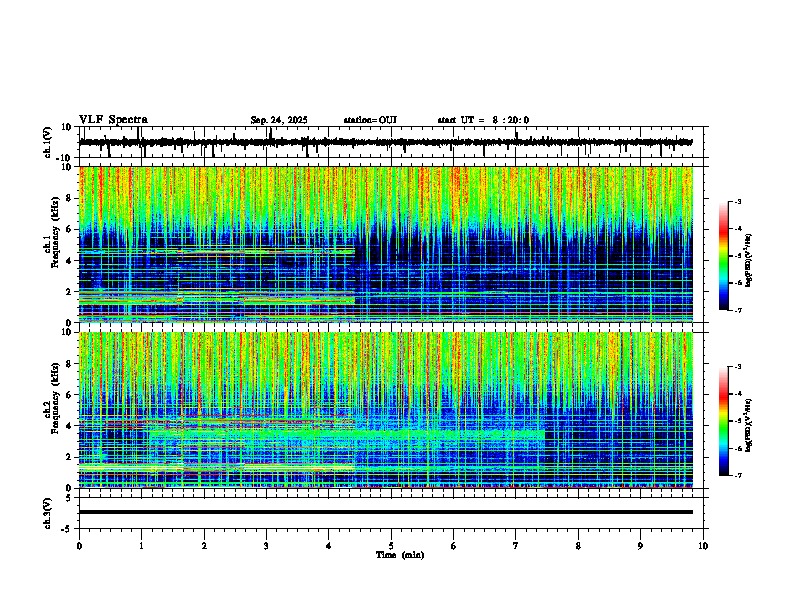Click the "-7" tick on ch.2 colorbar
The image size is (792, 612).
(737, 475)
